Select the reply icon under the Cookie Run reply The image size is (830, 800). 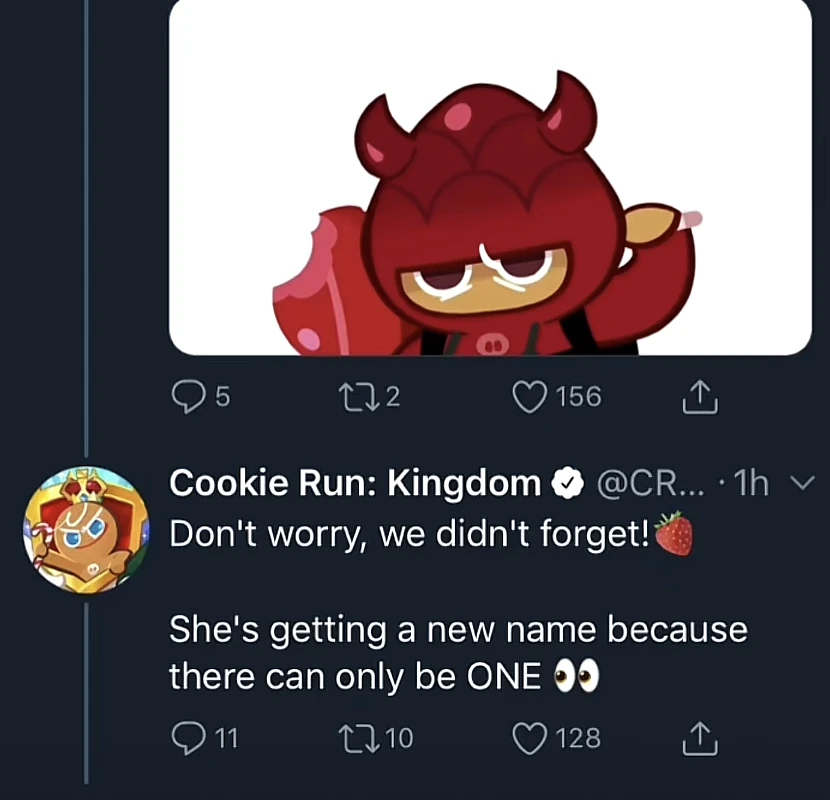click(190, 737)
